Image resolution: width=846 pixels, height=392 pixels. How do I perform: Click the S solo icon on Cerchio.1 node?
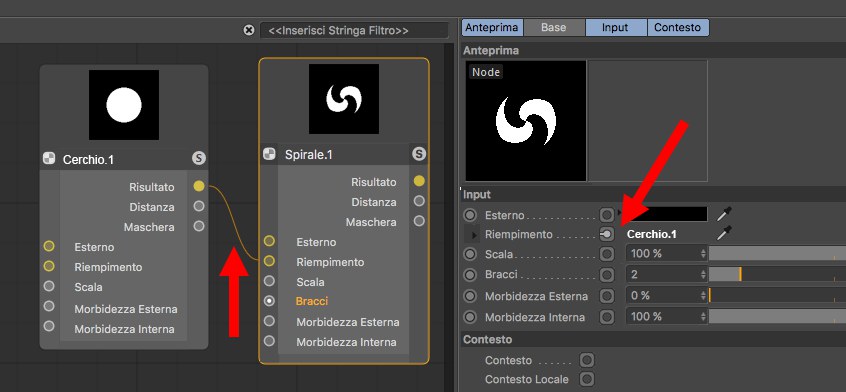pyautogui.click(x=199, y=159)
